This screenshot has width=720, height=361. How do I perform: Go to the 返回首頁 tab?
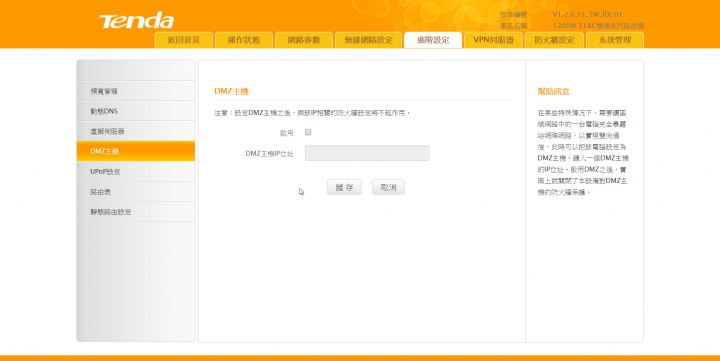coord(184,40)
